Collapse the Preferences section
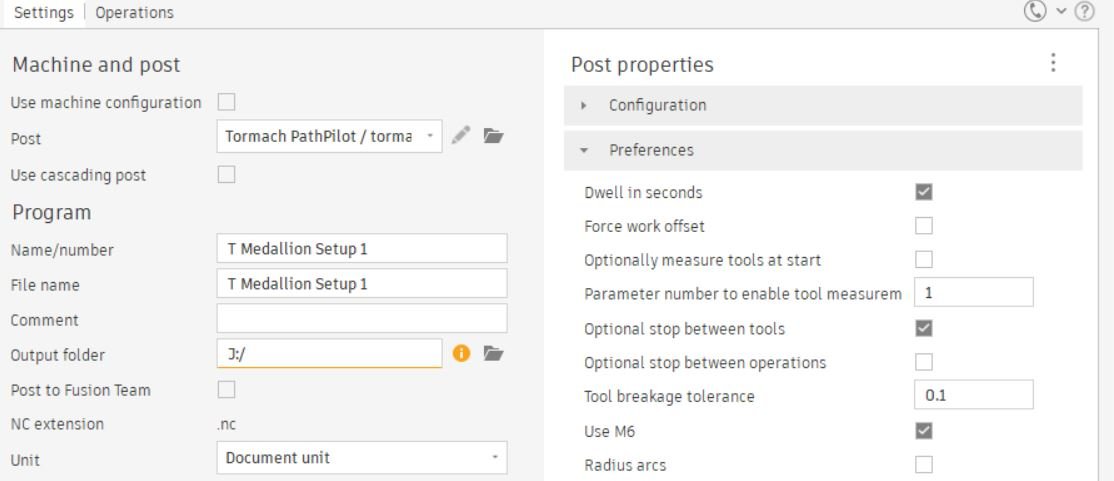This screenshot has height=481, width=1114. (823, 151)
